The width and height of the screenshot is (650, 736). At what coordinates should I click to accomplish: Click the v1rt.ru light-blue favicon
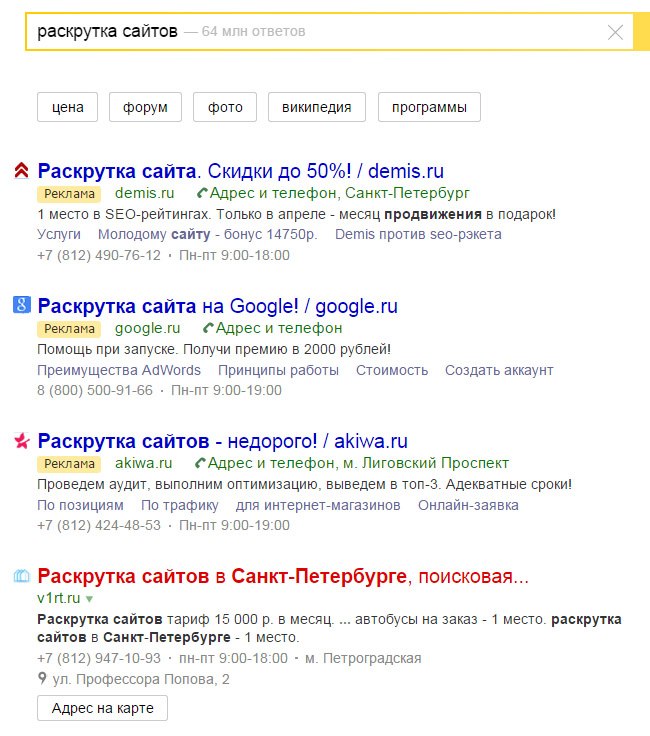[x=22, y=575]
